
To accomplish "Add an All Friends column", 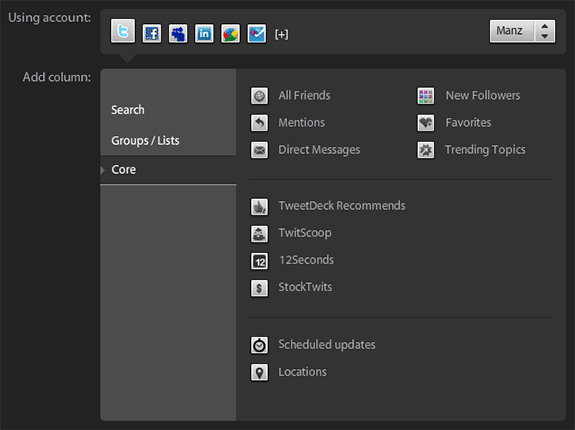I will click(304, 96).
